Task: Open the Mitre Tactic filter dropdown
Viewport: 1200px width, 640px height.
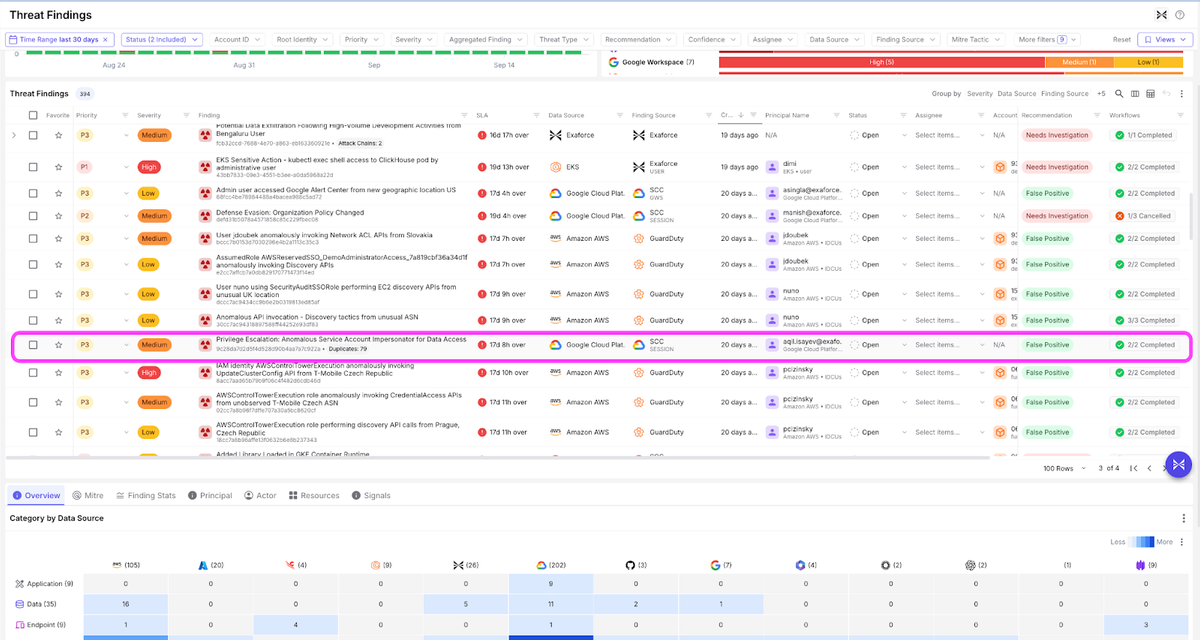Action: pos(975,40)
